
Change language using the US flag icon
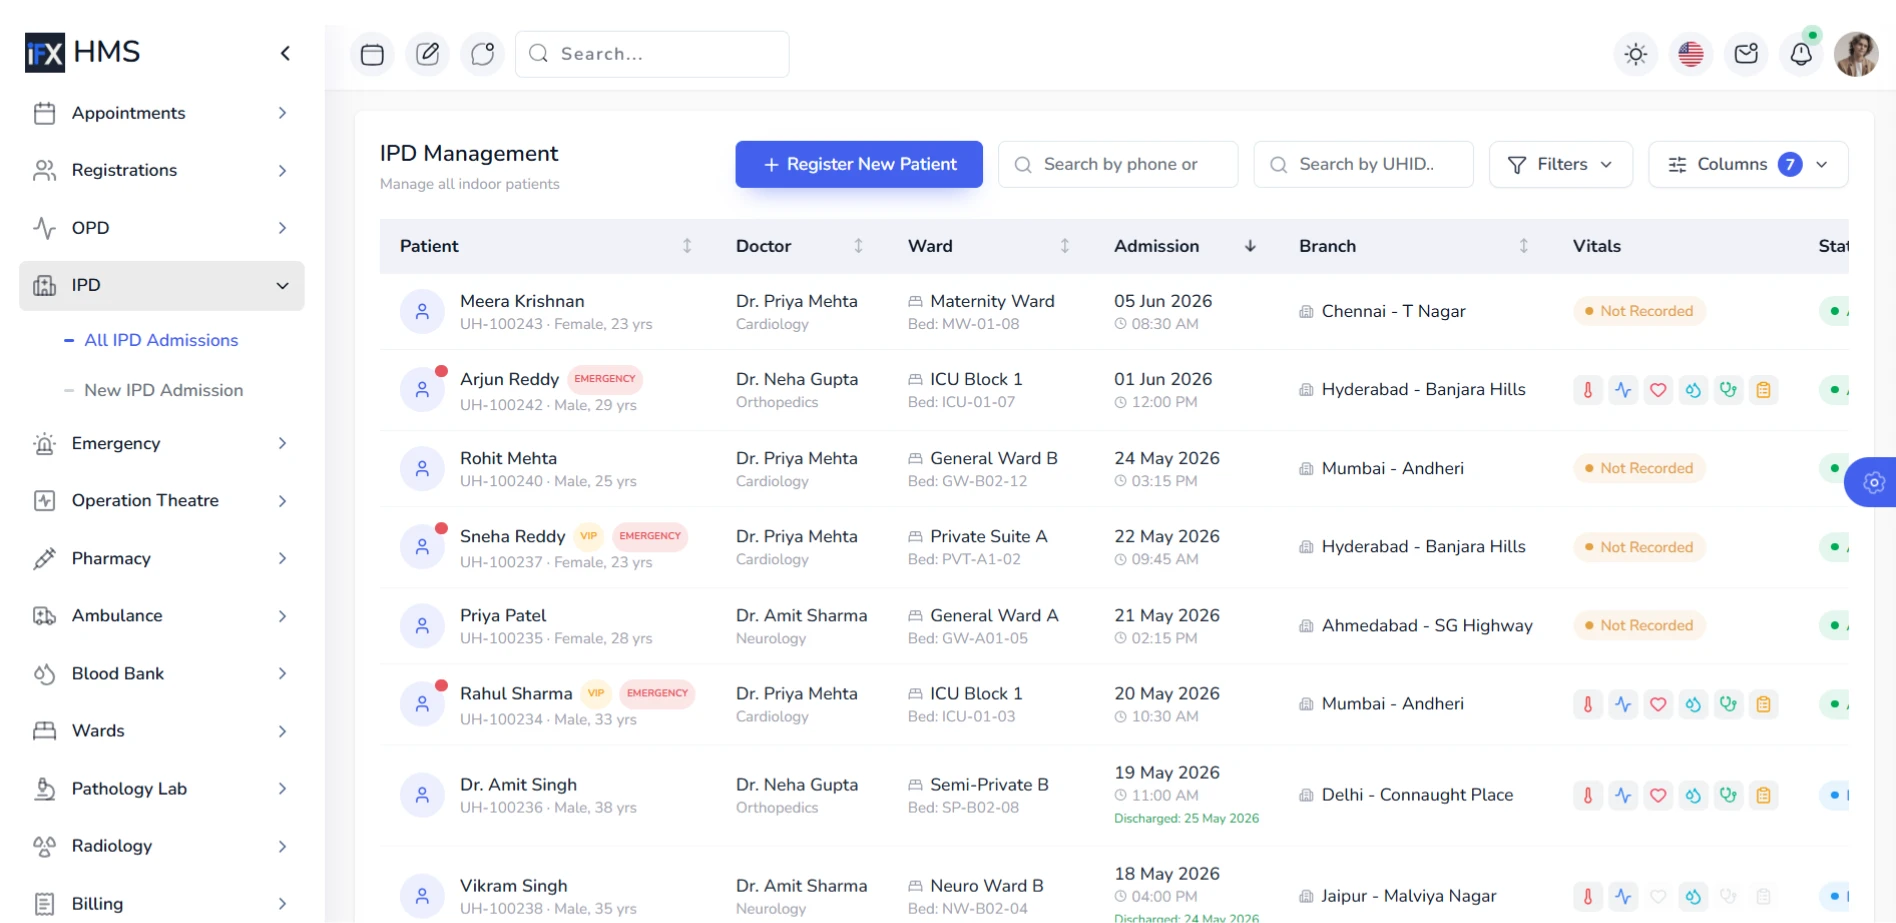tap(1691, 54)
